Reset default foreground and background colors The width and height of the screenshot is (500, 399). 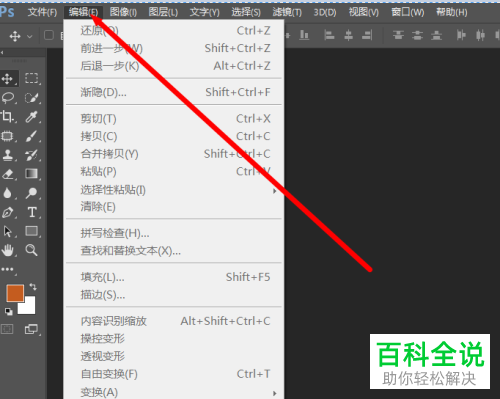pos(9,312)
